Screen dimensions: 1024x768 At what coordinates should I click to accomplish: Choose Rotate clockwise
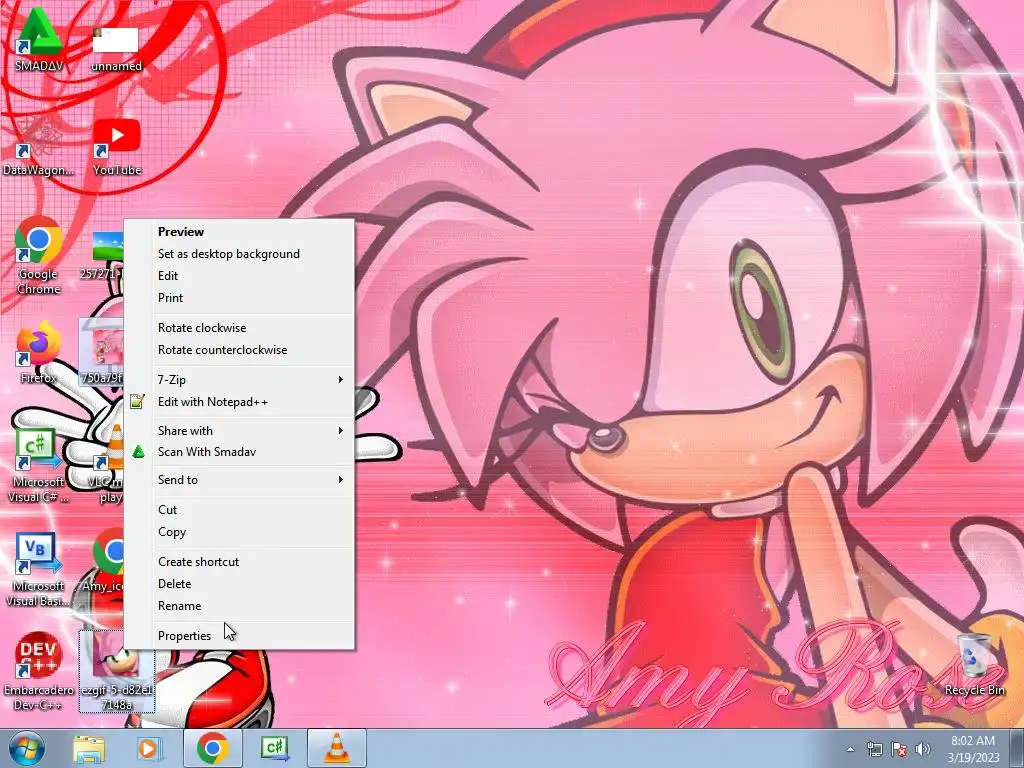pos(239,328)
